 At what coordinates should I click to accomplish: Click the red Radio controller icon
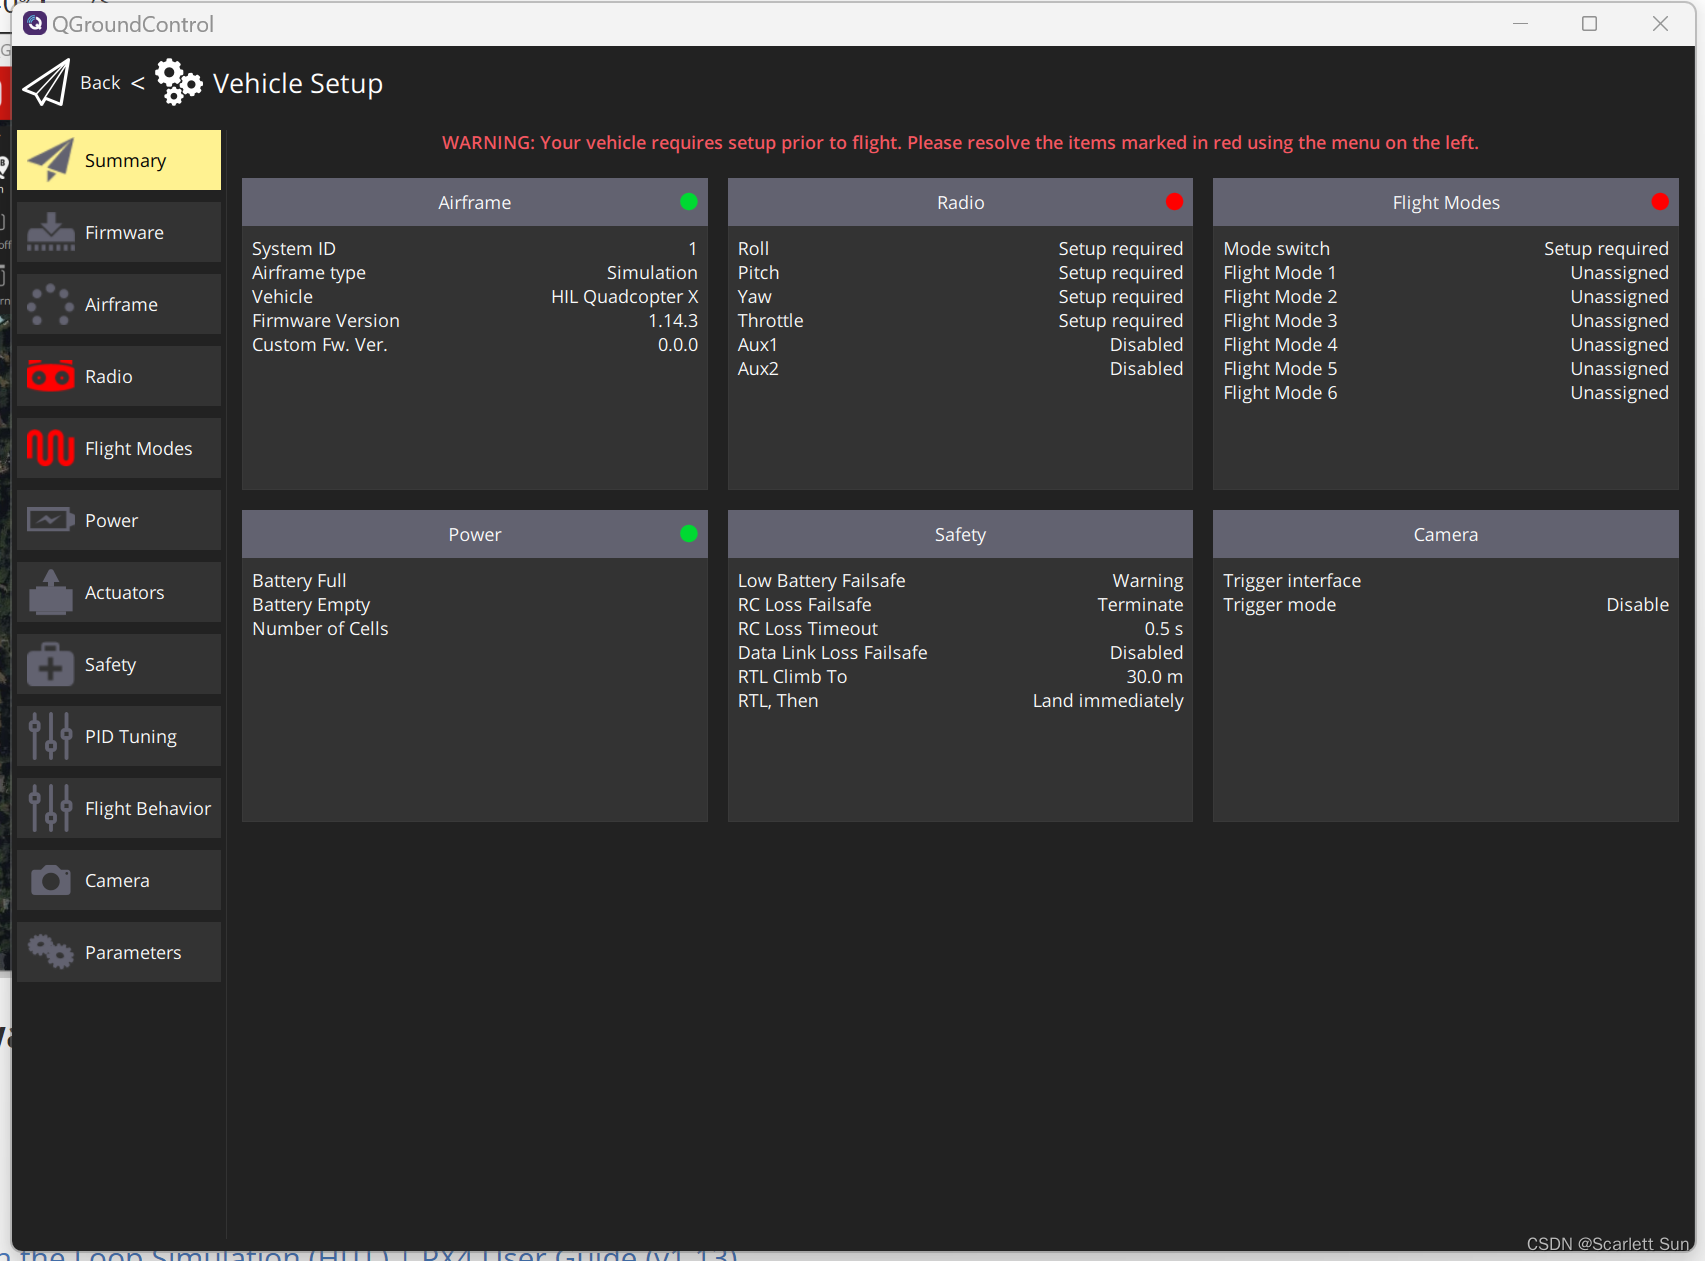coord(50,376)
